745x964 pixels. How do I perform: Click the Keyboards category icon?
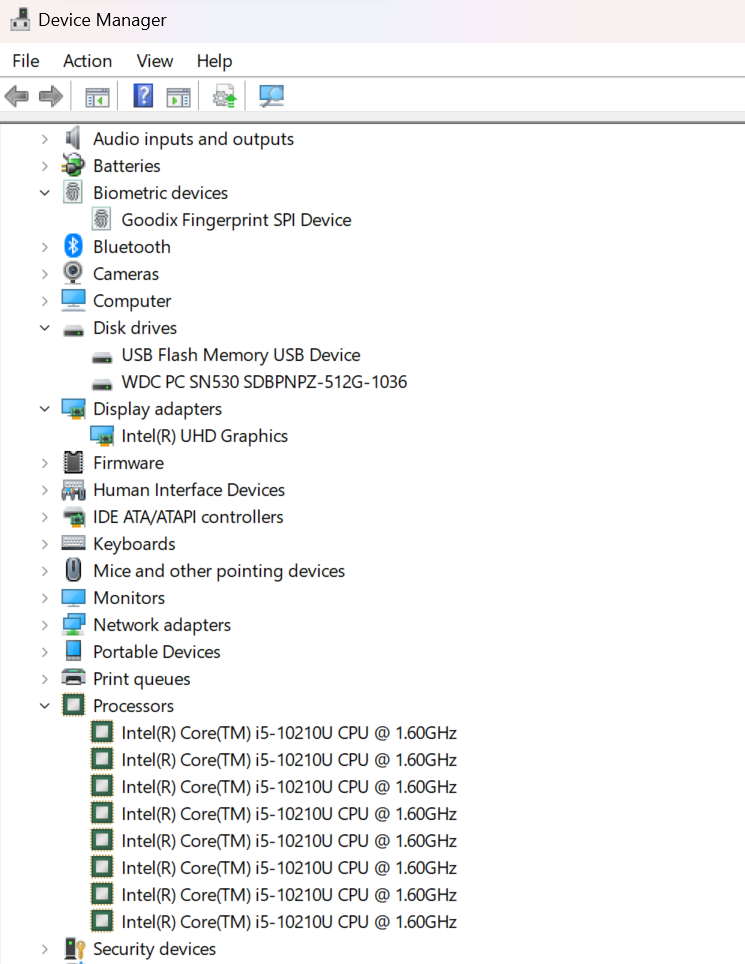tap(73, 543)
